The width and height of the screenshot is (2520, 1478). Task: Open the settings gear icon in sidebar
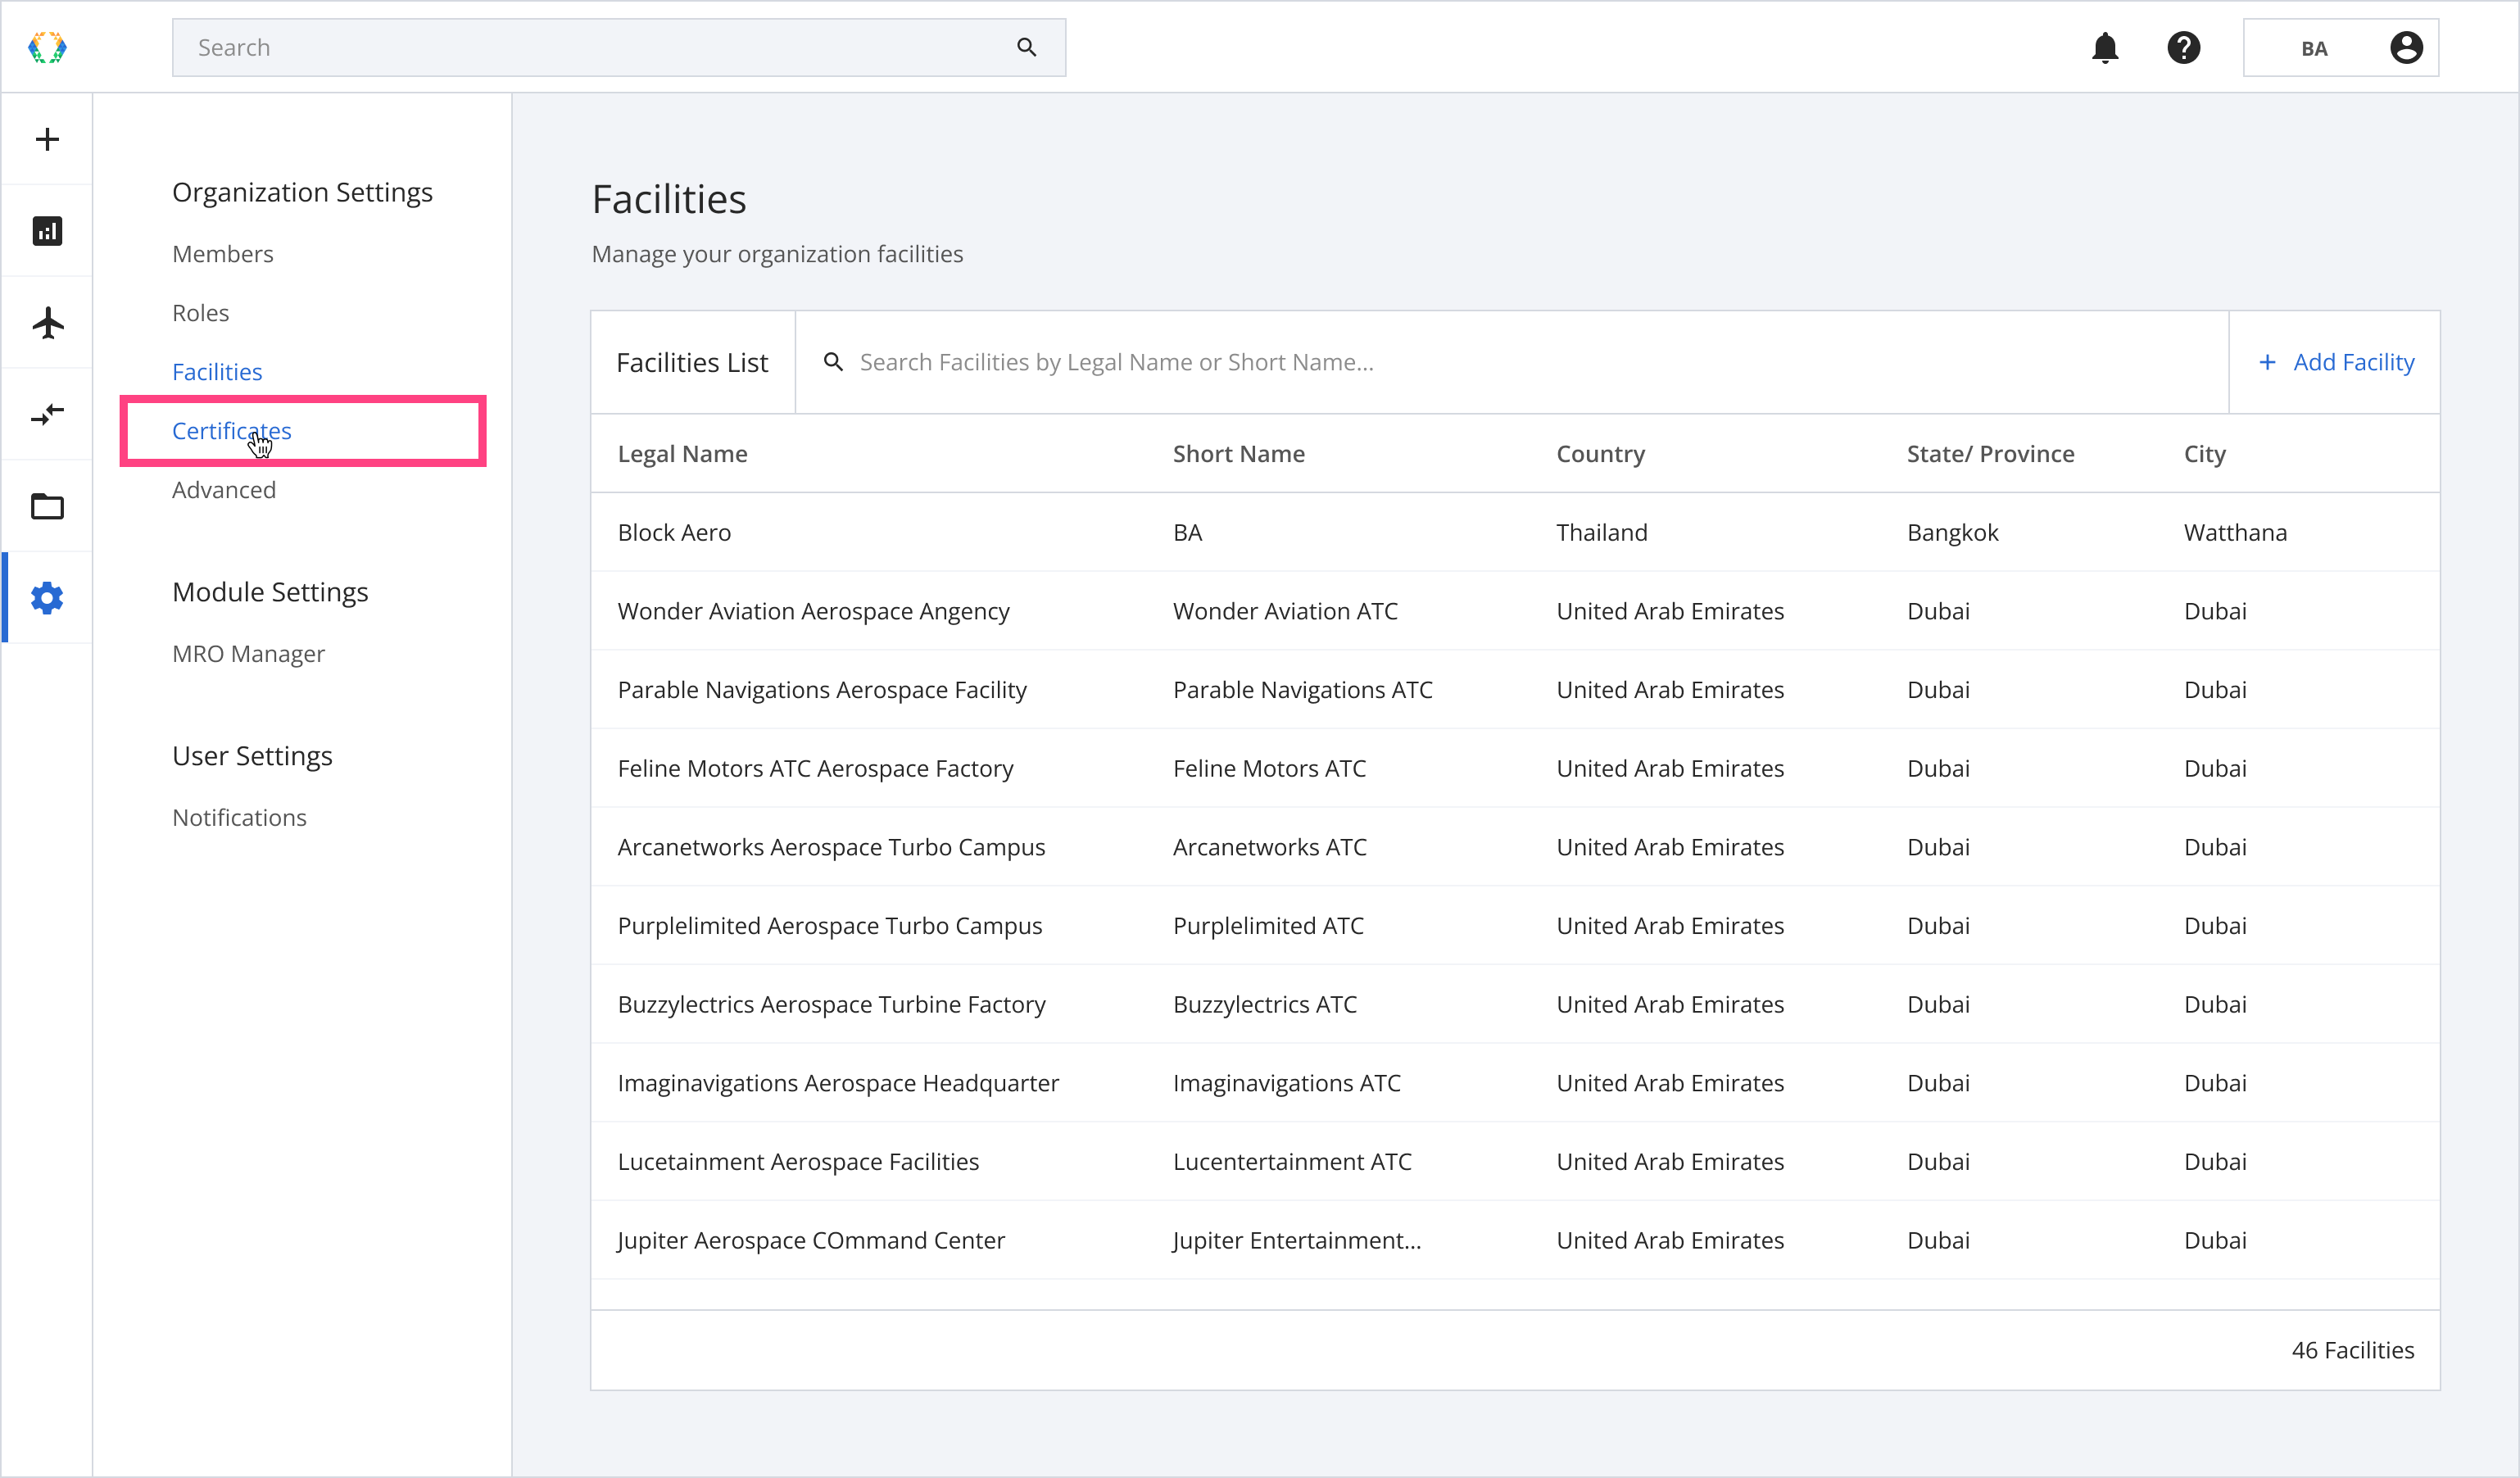[x=47, y=598]
